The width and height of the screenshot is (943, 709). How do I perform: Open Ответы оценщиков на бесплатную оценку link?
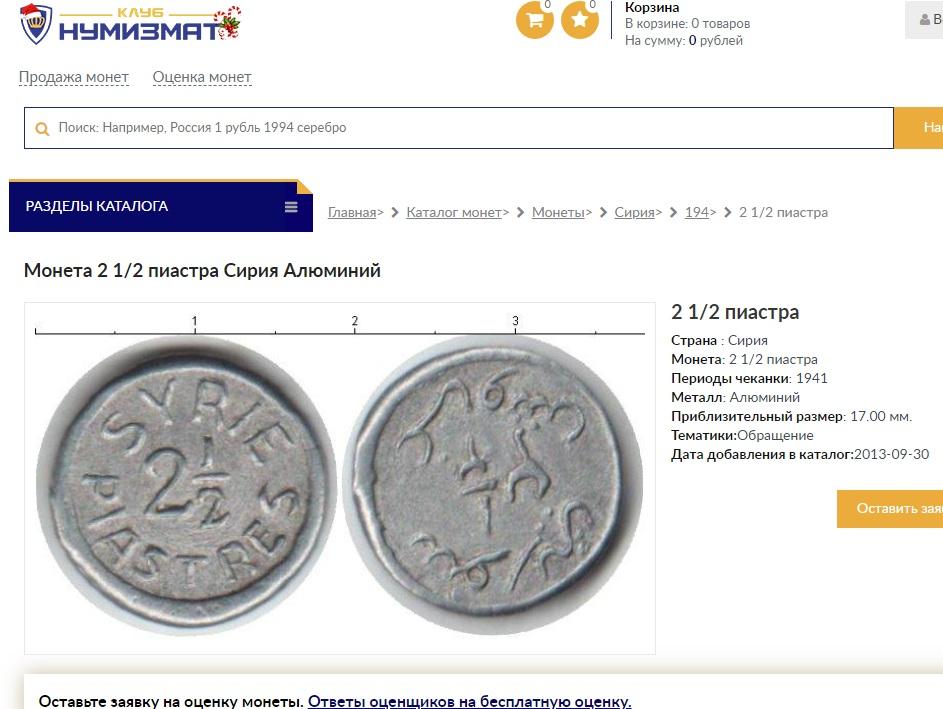point(470,701)
